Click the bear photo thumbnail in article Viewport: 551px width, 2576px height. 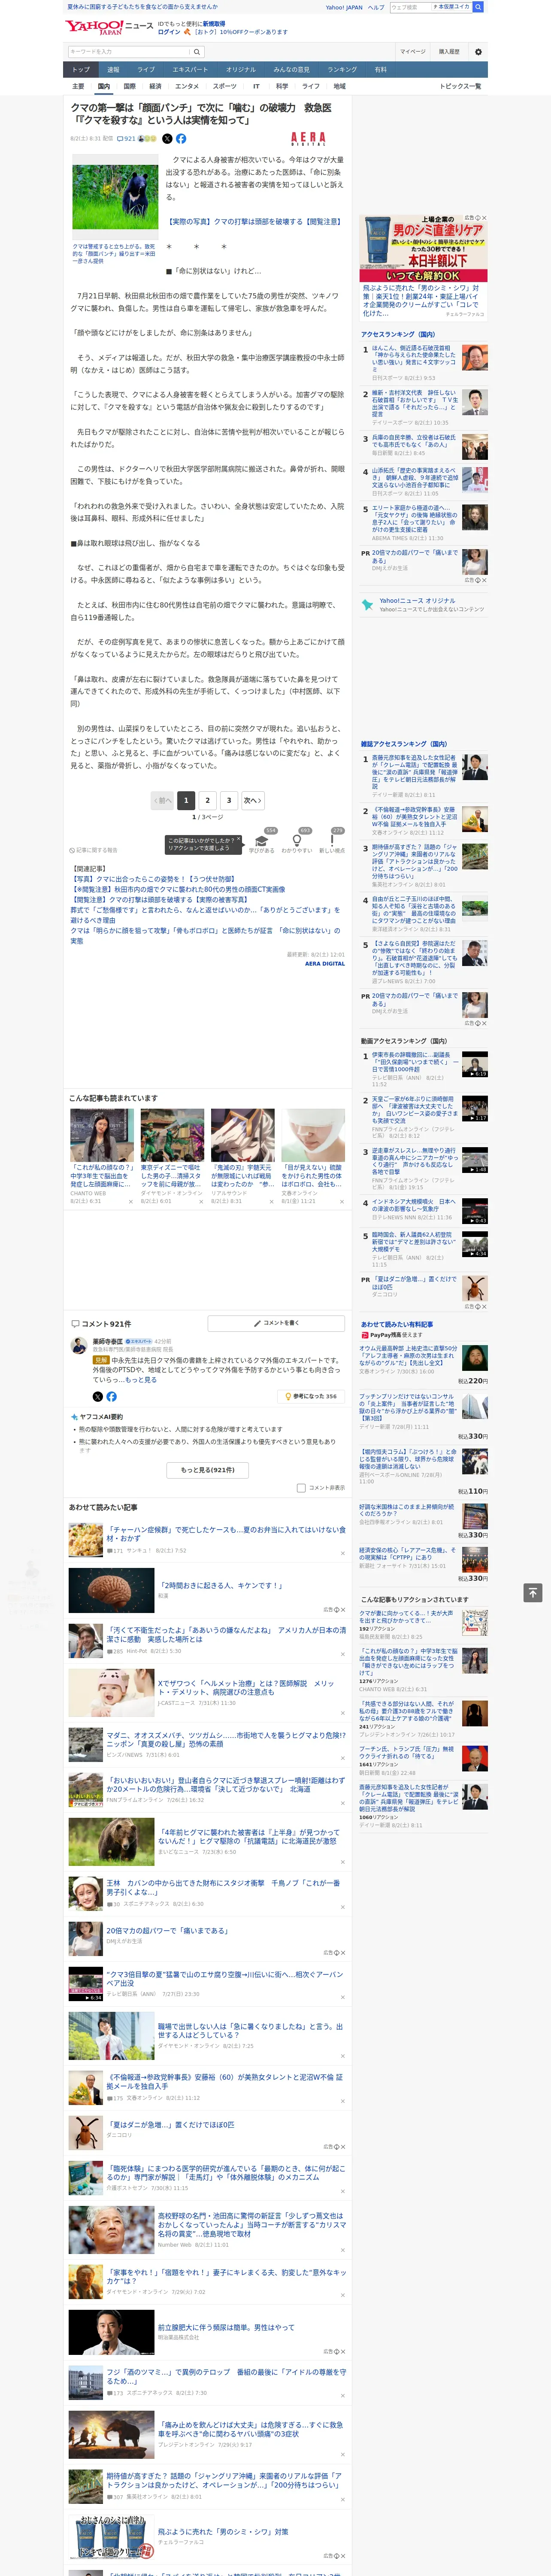coord(115,196)
